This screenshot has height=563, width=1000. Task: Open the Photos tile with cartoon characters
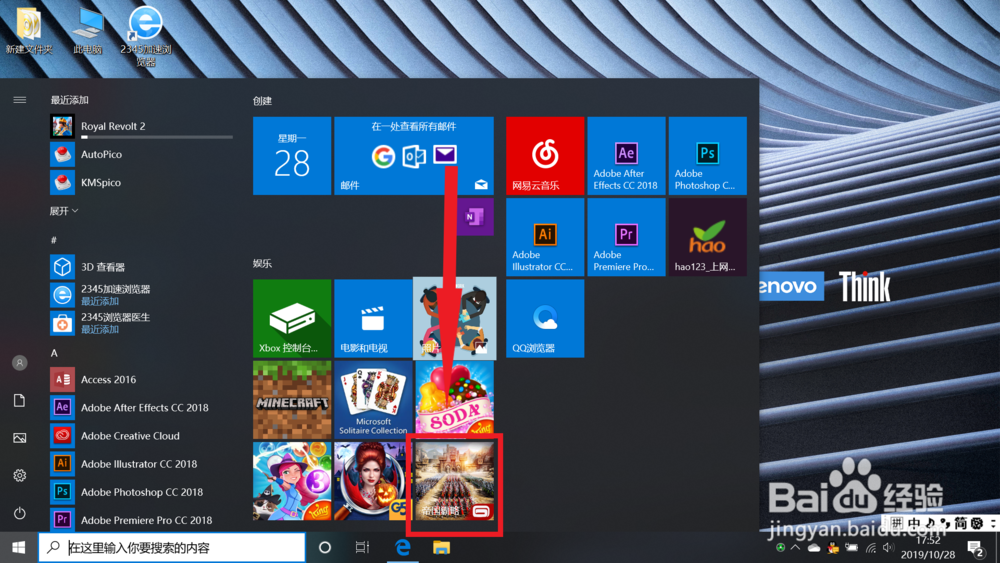coord(455,318)
